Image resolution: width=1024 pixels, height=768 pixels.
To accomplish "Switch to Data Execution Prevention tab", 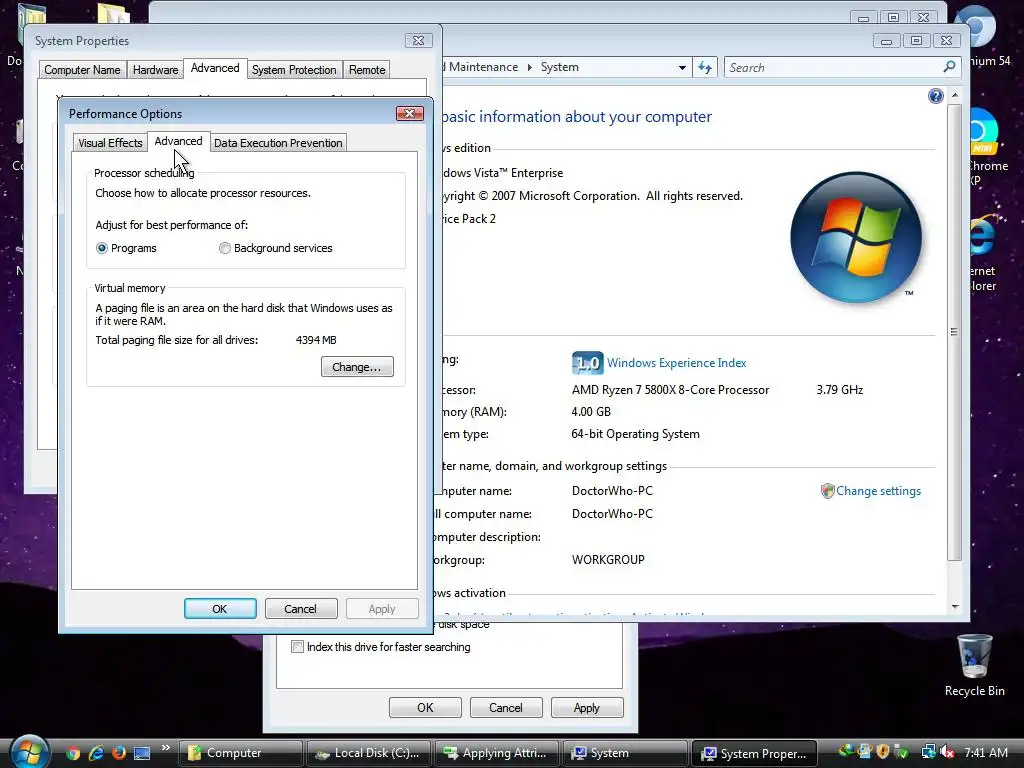I will 278,142.
